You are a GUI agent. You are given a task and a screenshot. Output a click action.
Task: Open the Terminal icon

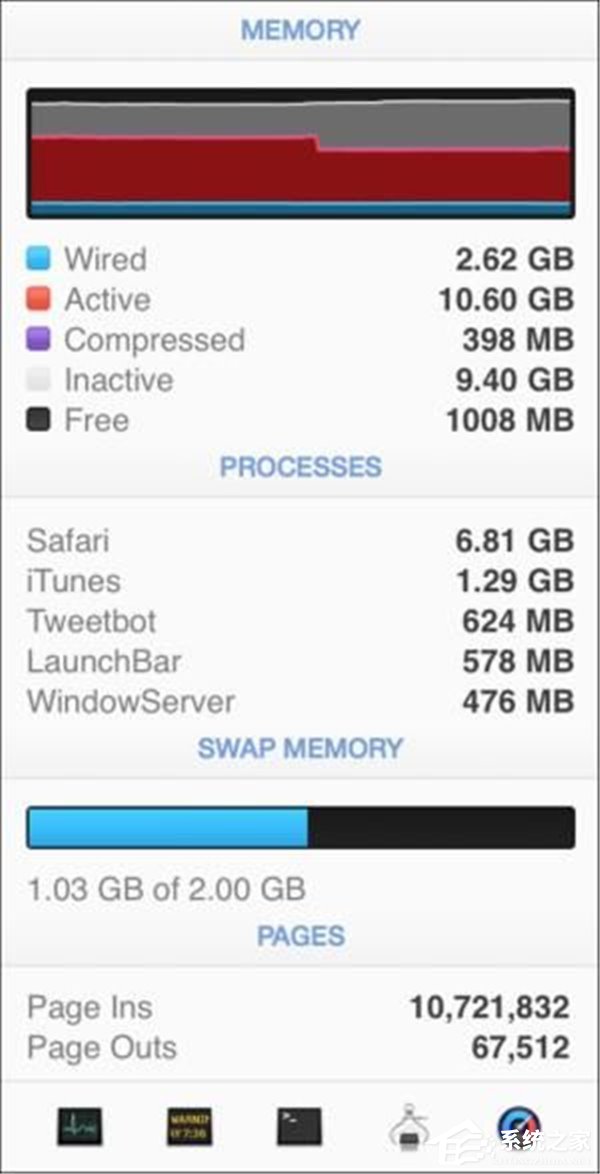tap(299, 1127)
